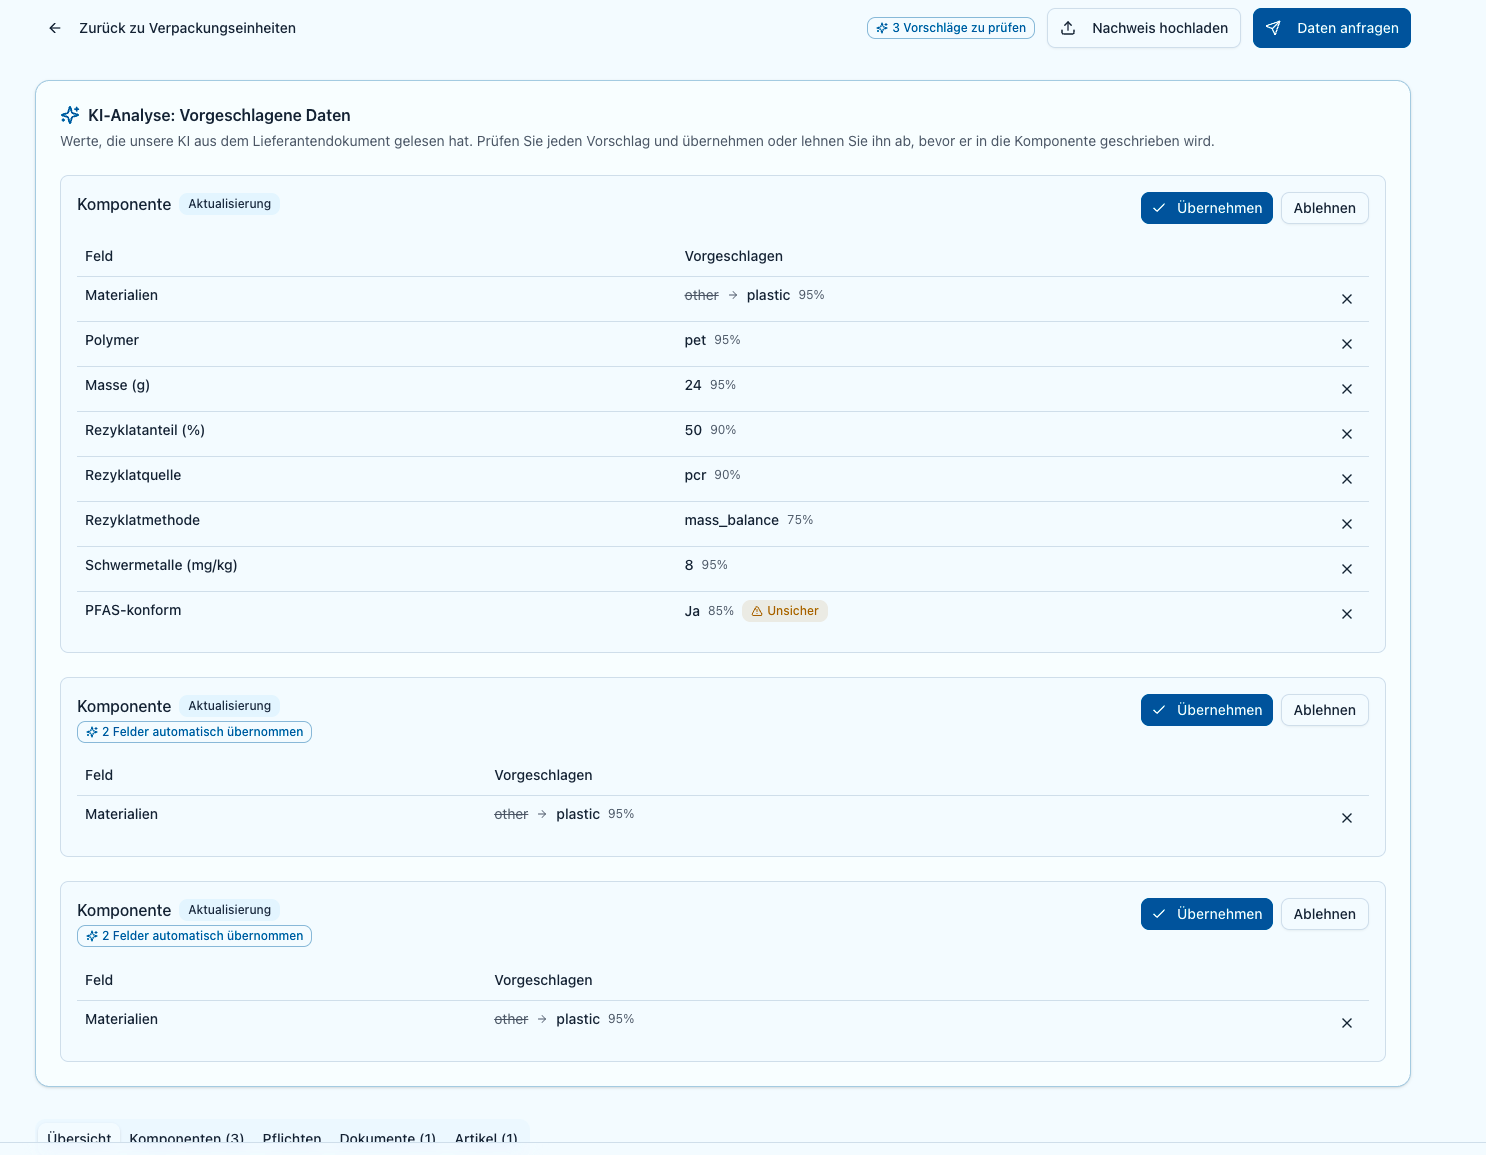
Task: Click the upload icon in Nachweis hochladen
Action: [x=1068, y=28]
